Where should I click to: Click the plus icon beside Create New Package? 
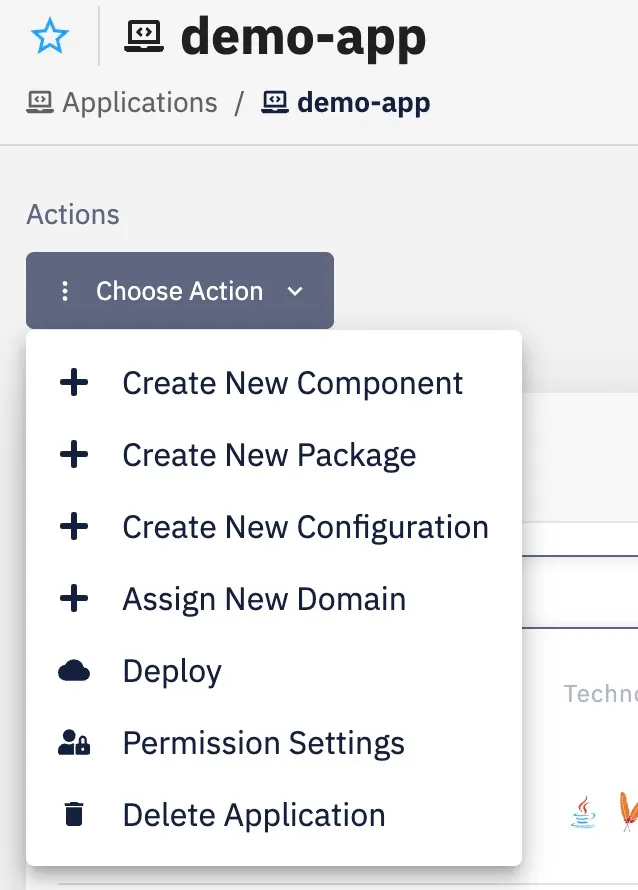click(x=74, y=455)
